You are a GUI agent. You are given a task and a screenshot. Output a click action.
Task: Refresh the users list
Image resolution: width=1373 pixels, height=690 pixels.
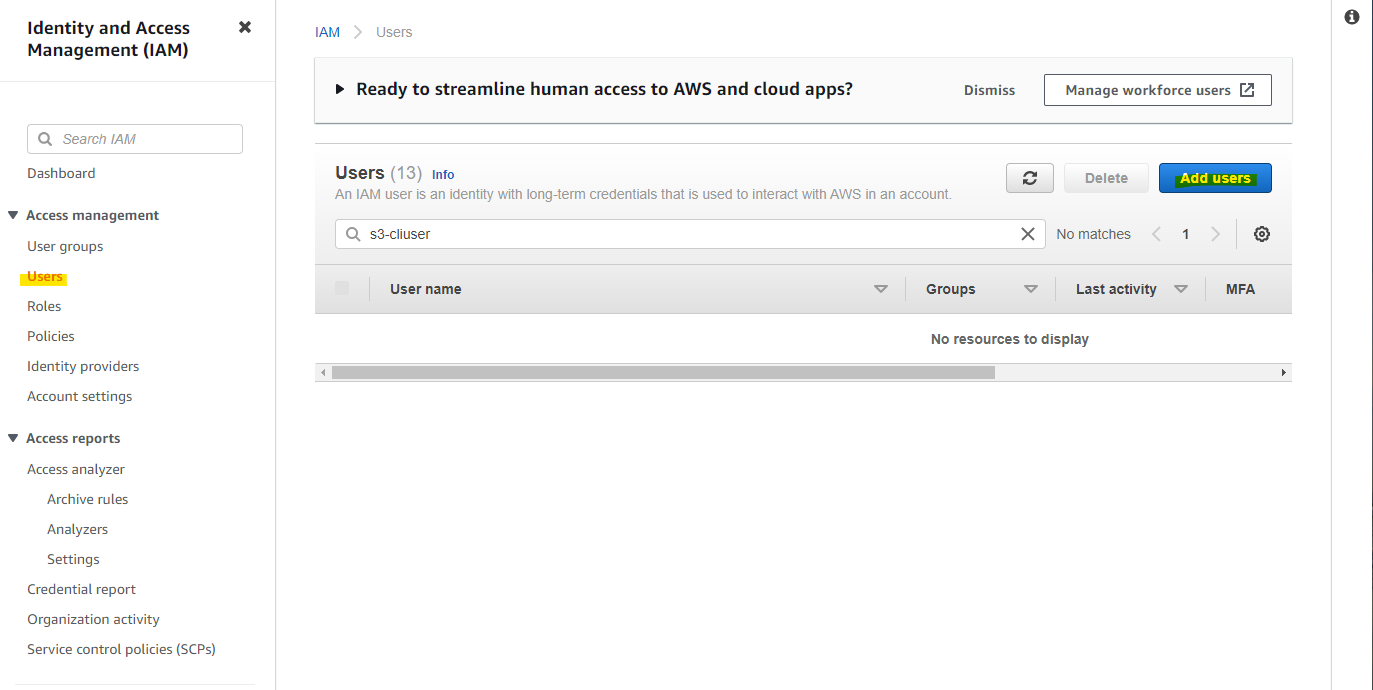(1029, 177)
